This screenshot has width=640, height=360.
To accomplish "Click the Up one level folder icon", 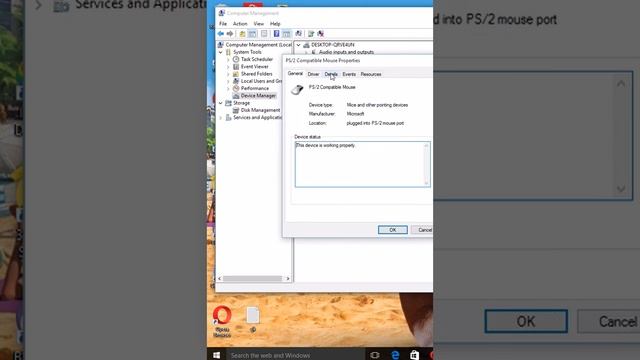I will pos(242,33).
